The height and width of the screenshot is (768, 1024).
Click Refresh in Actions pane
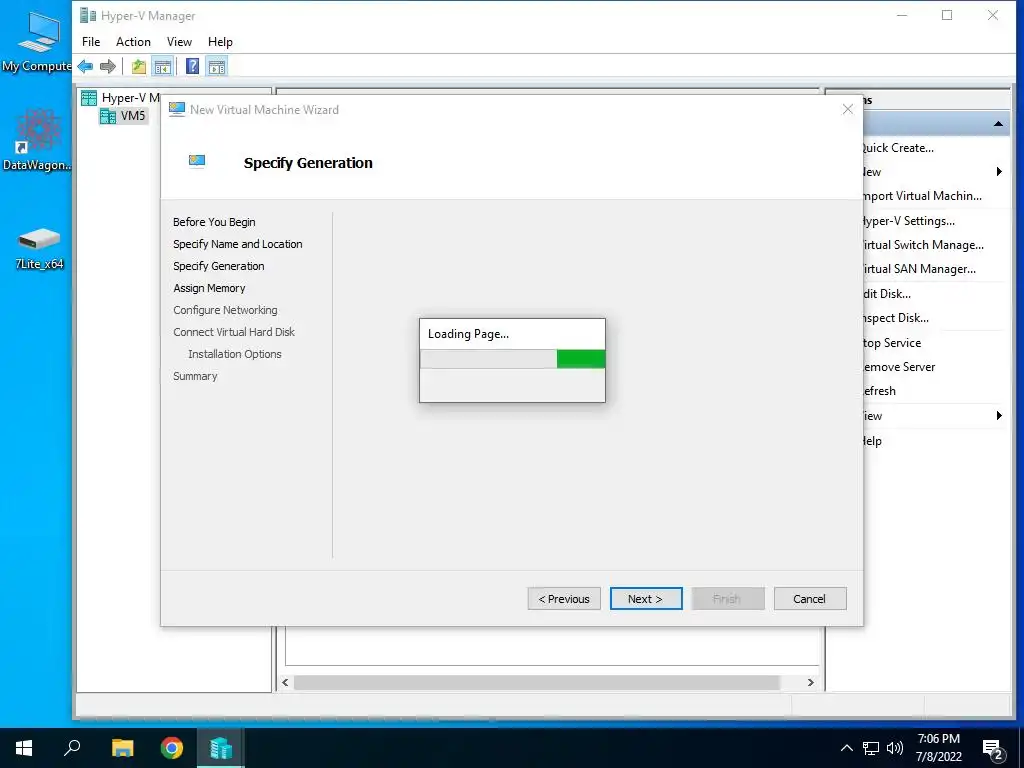pyautogui.click(x=878, y=391)
